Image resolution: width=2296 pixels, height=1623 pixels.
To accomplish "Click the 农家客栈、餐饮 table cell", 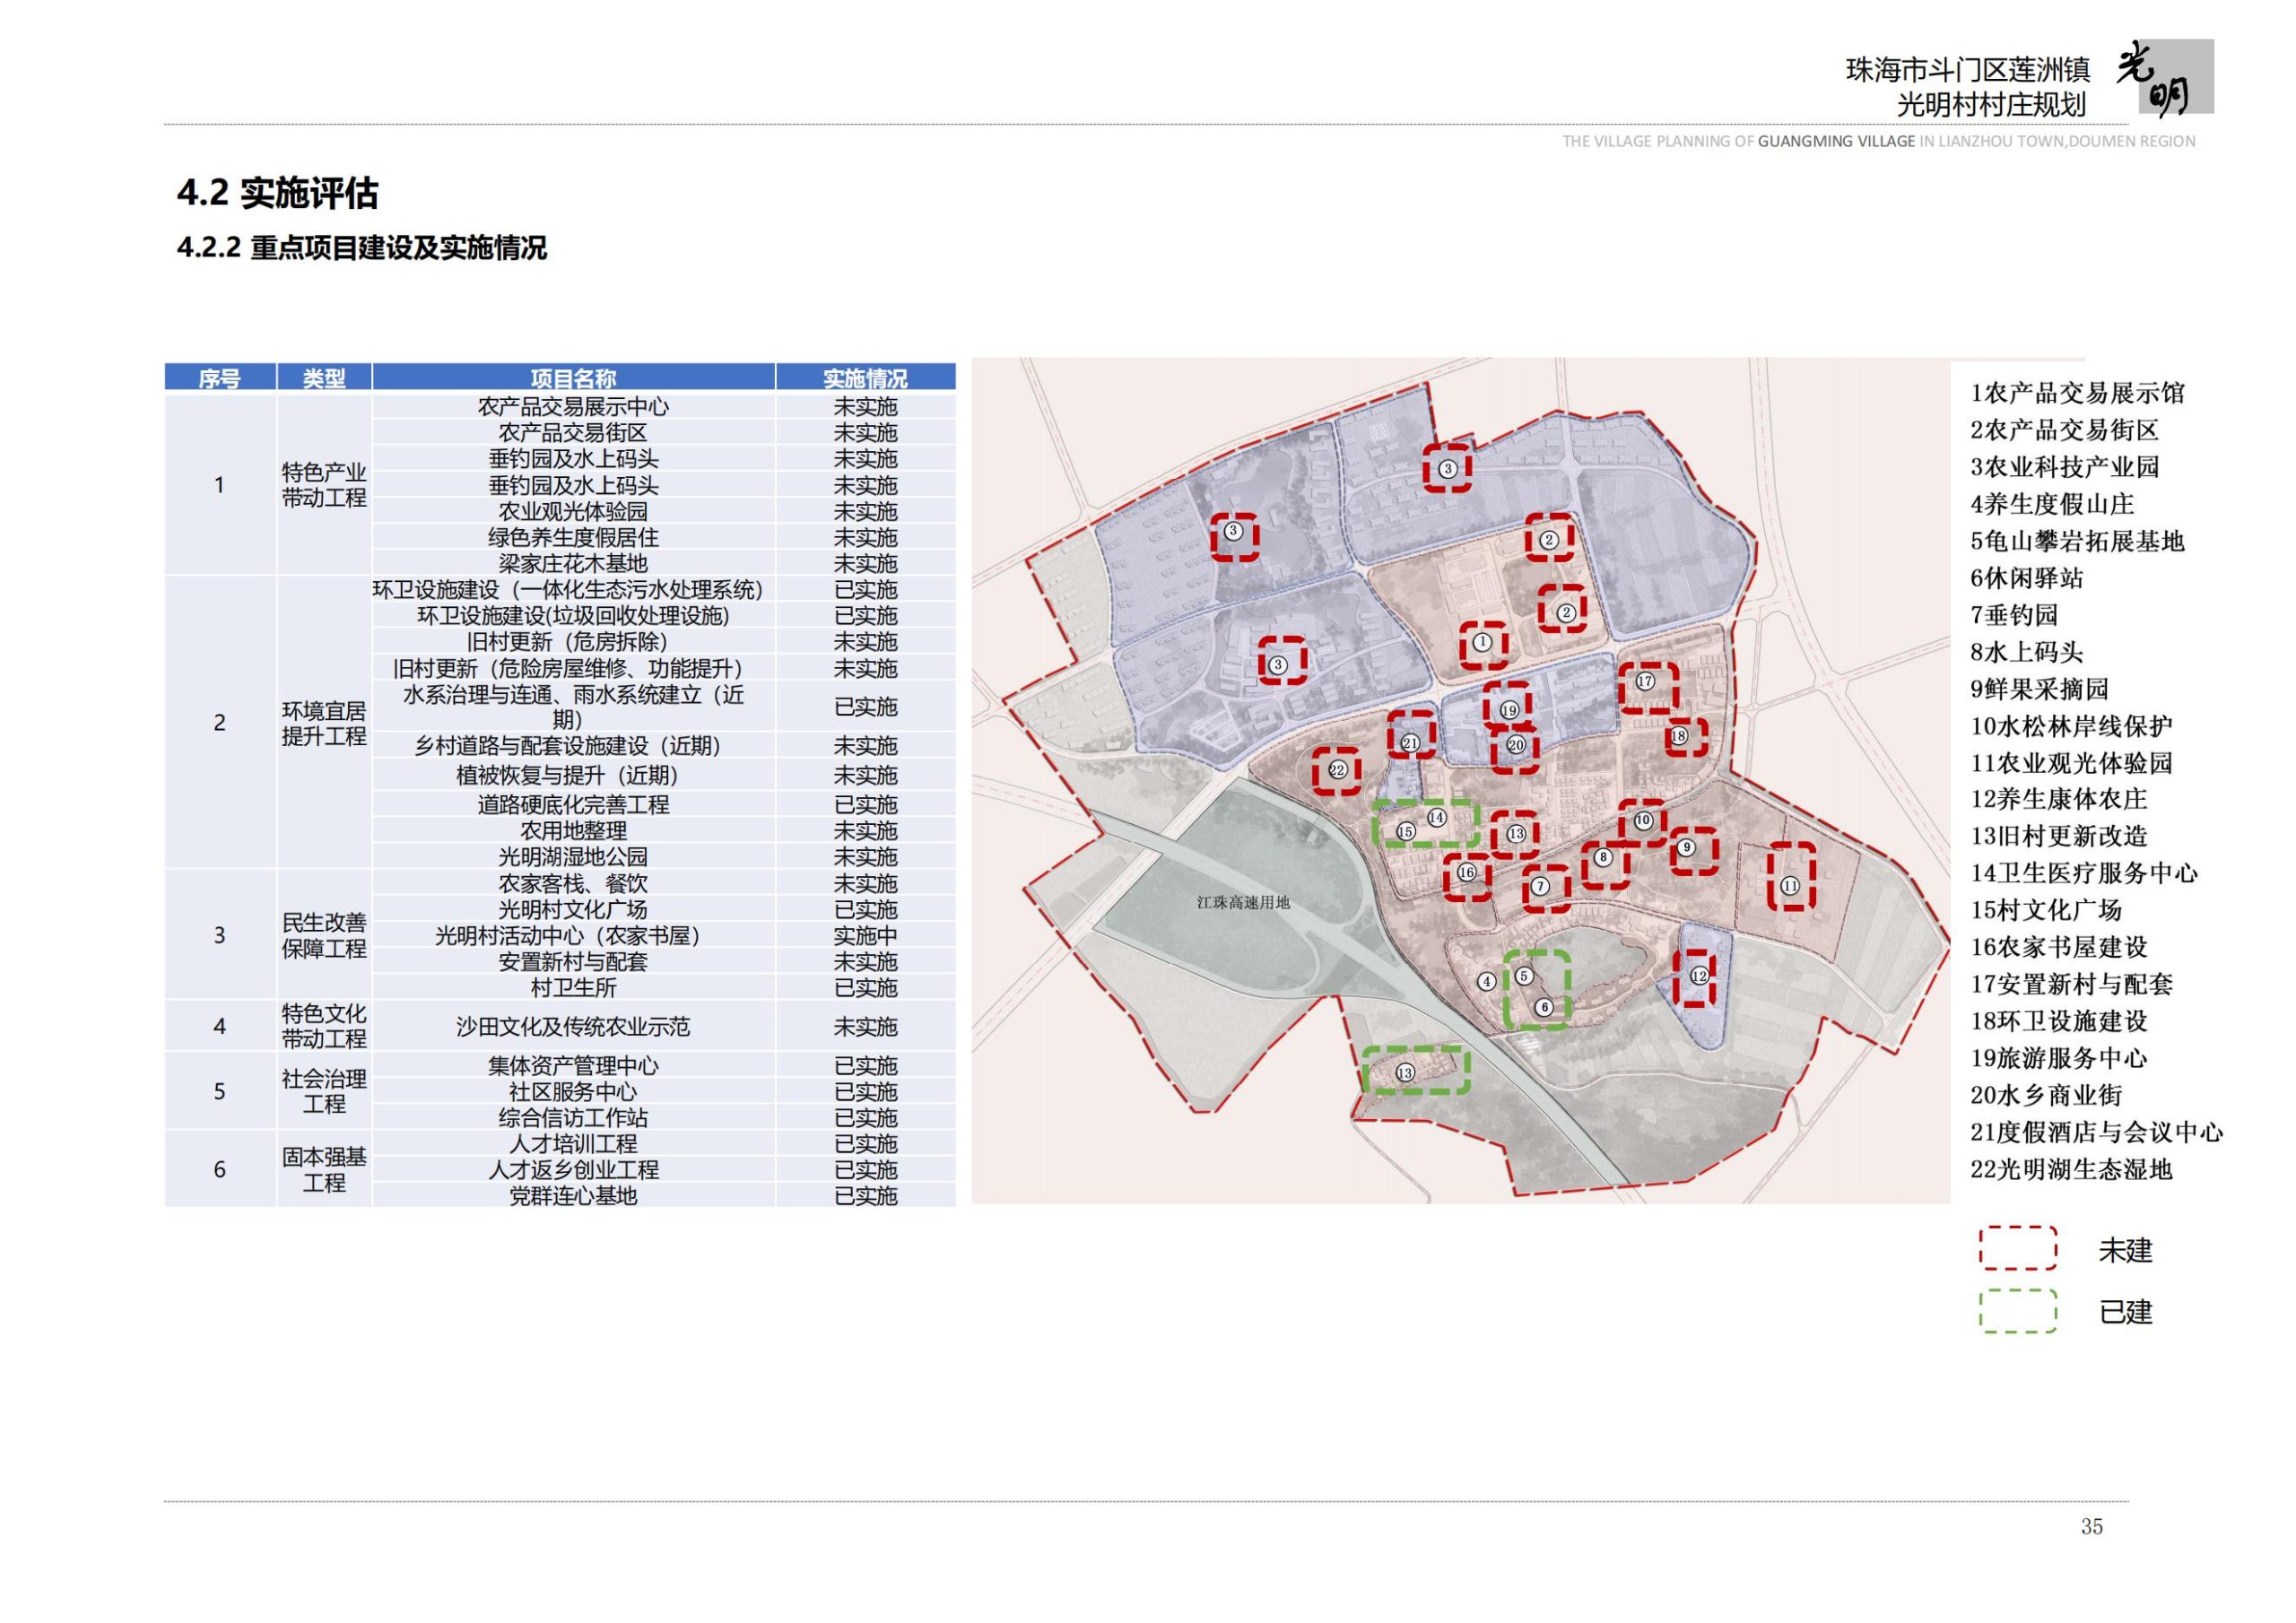I will pos(573,883).
